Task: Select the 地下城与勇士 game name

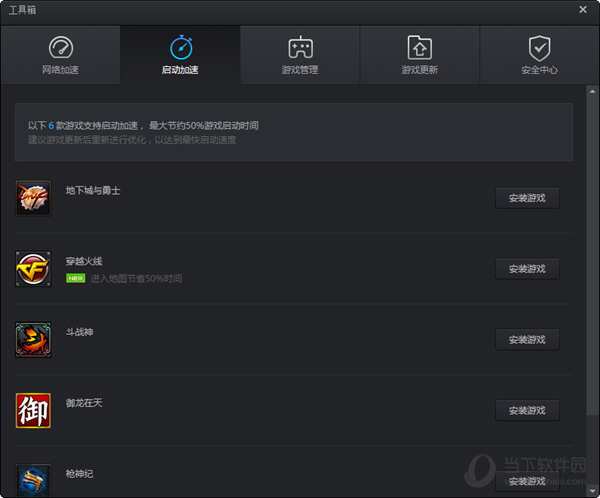Action: point(93,190)
